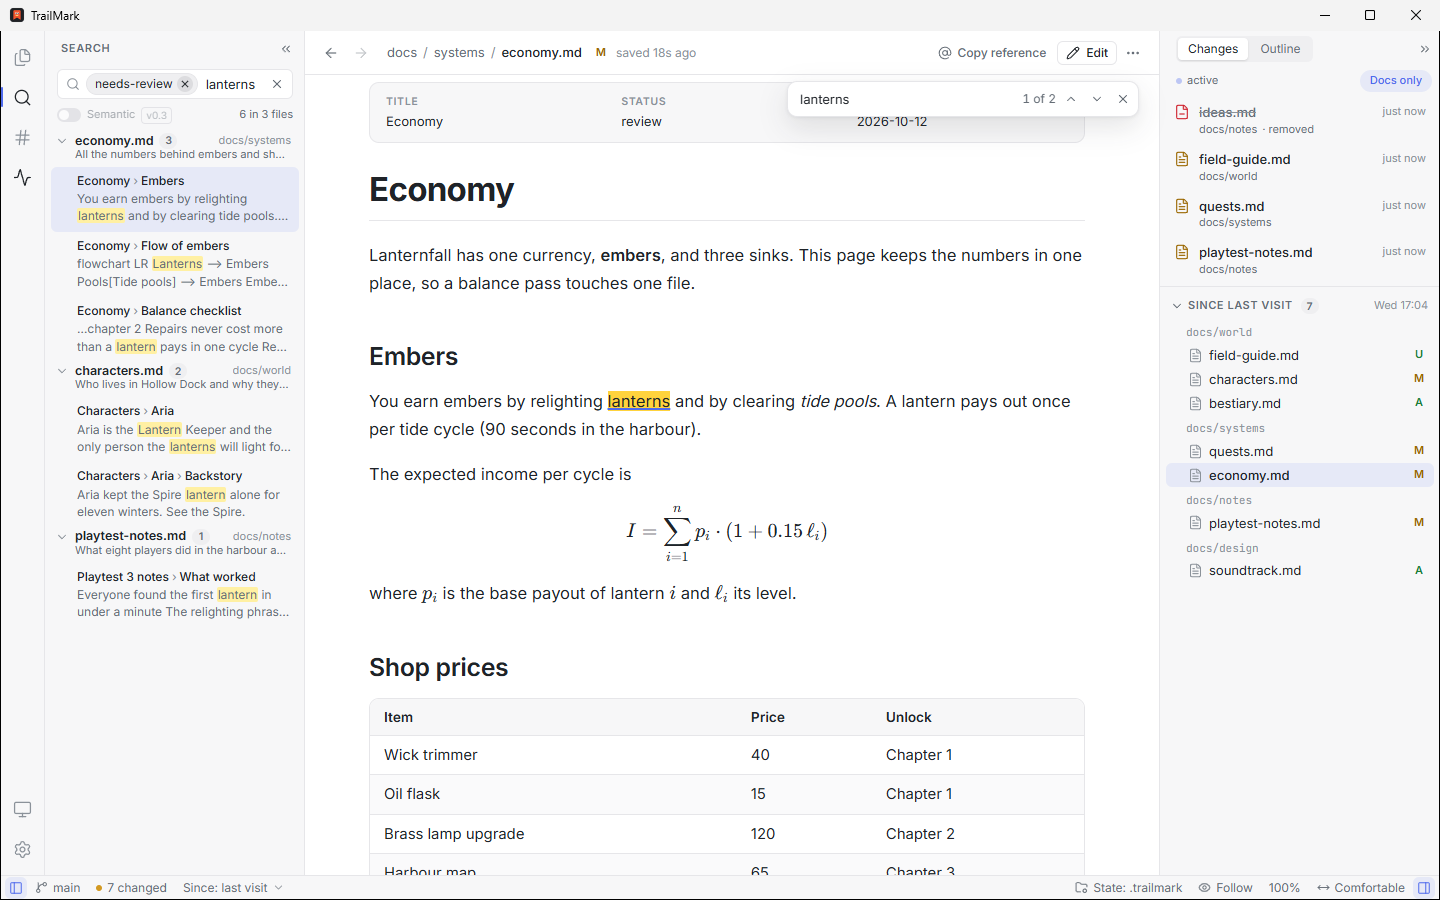Click the main branch indicator
Image resolution: width=1440 pixels, height=900 pixels.
pos(59,888)
